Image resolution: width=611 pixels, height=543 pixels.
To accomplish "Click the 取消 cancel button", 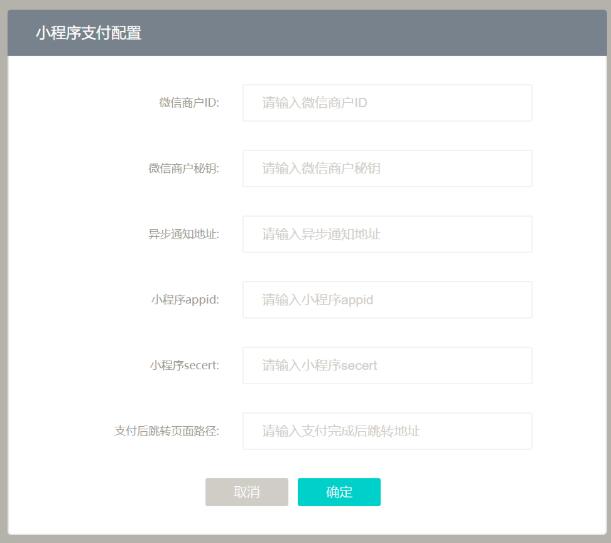I will tap(247, 492).
